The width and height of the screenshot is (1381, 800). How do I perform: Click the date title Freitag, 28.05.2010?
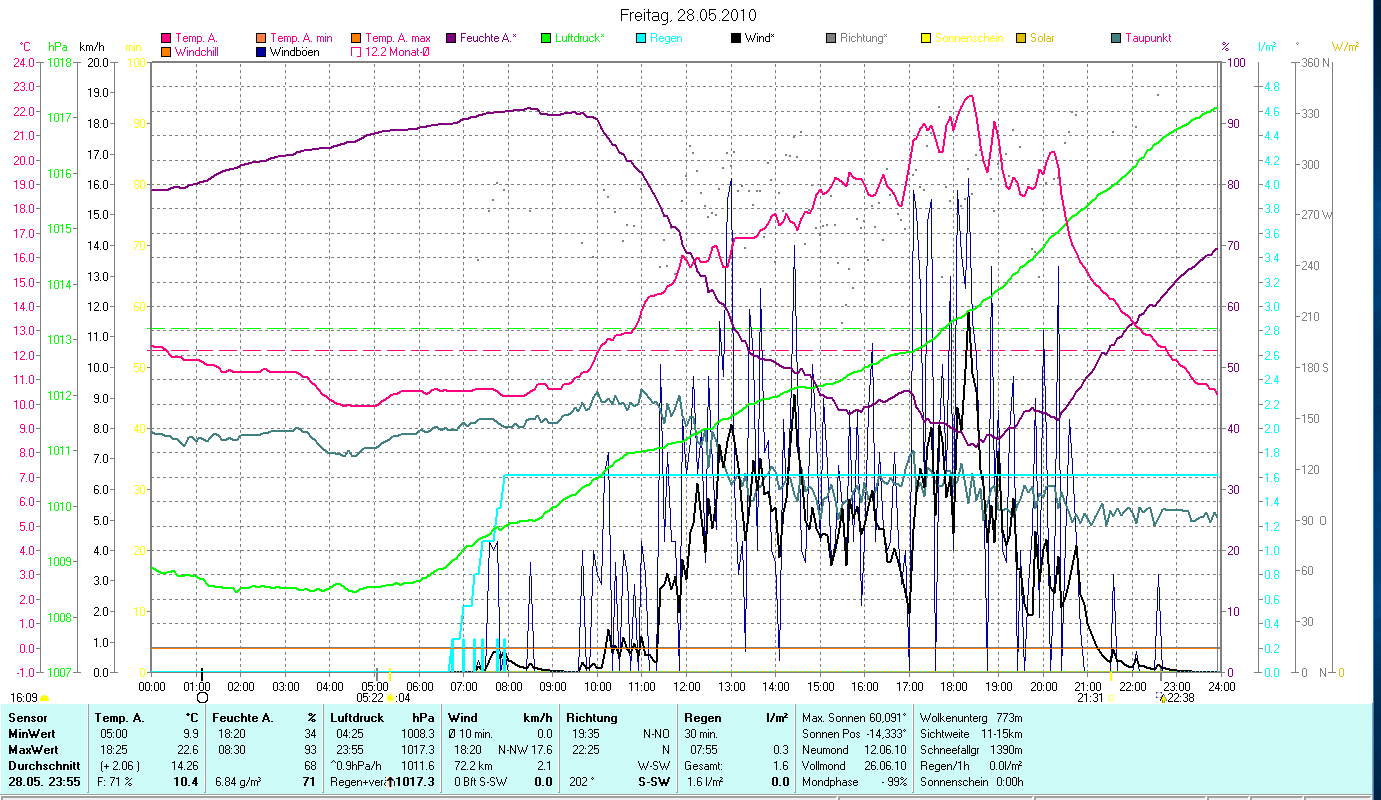pyautogui.click(x=688, y=15)
